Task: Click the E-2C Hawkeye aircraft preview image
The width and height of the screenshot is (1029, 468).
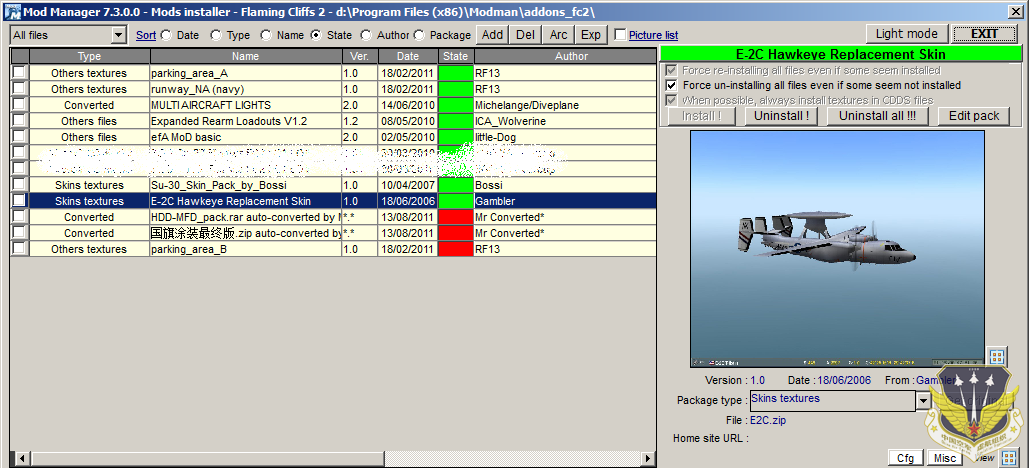Action: (837, 248)
